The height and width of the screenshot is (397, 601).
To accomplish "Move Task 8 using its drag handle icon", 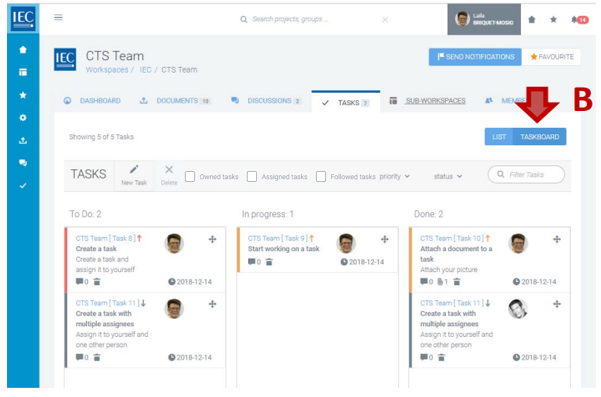I will coord(212,240).
